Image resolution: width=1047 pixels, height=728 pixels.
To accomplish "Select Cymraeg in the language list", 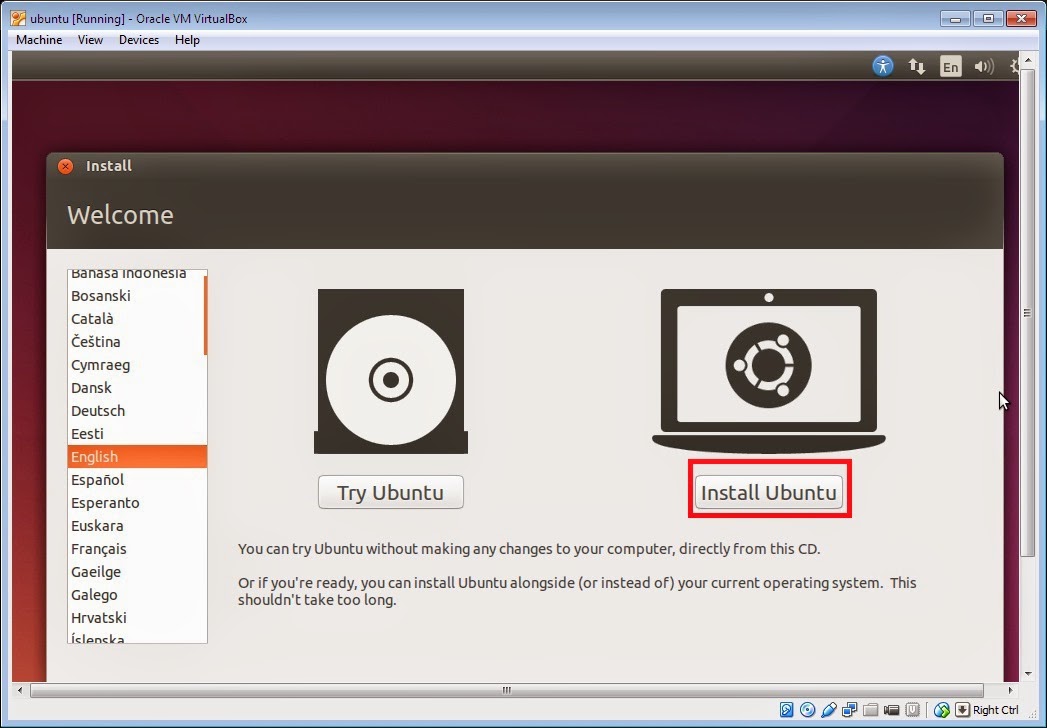I will pyautogui.click(x=137, y=365).
